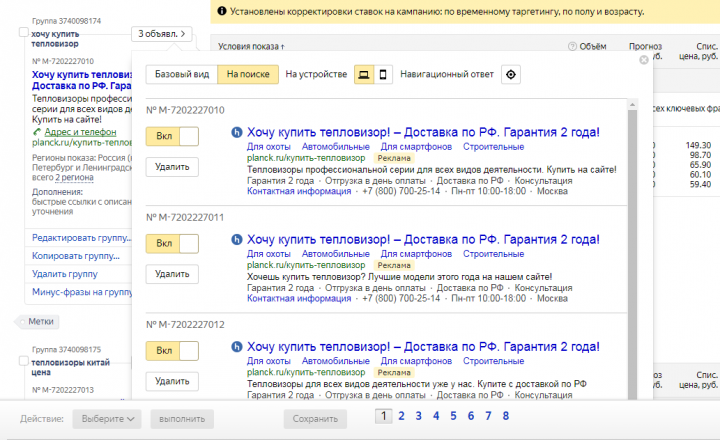This screenshot has width=720, height=440.
Task: Open ad title of M-7202227012 preview
Action: point(423,347)
